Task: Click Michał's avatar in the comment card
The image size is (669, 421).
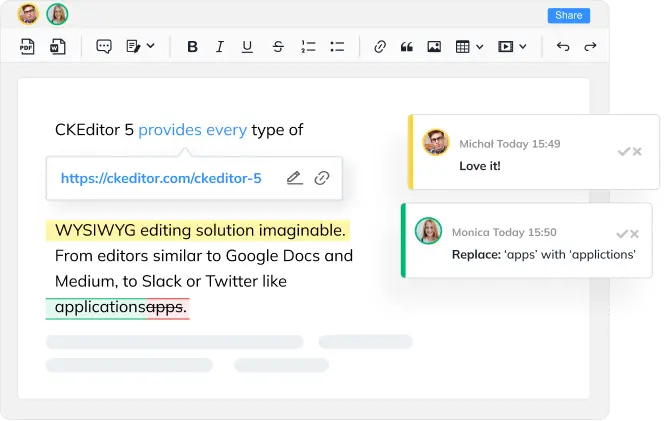Action: click(x=436, y=142)
